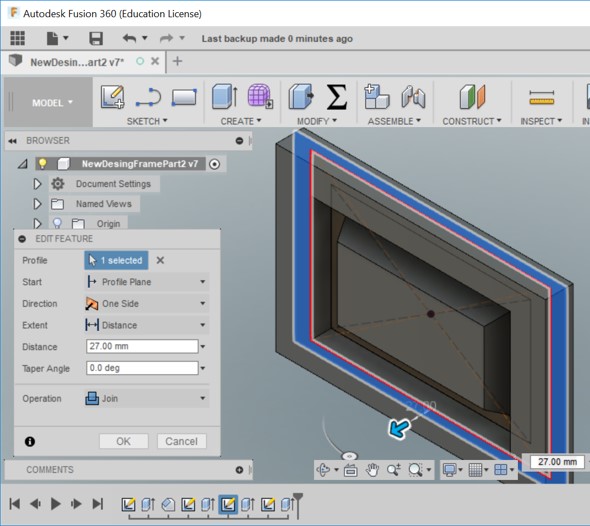Open the MODEL workspace menu

52,103
